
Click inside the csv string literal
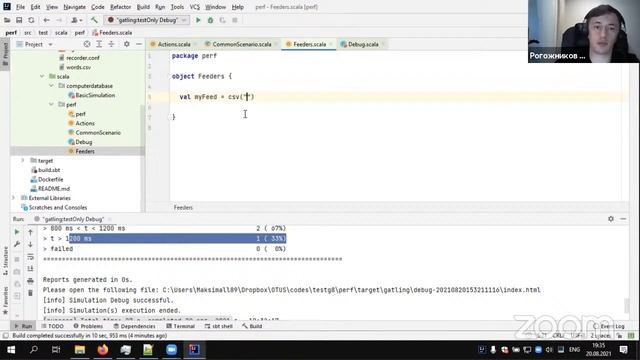(247, 97)
